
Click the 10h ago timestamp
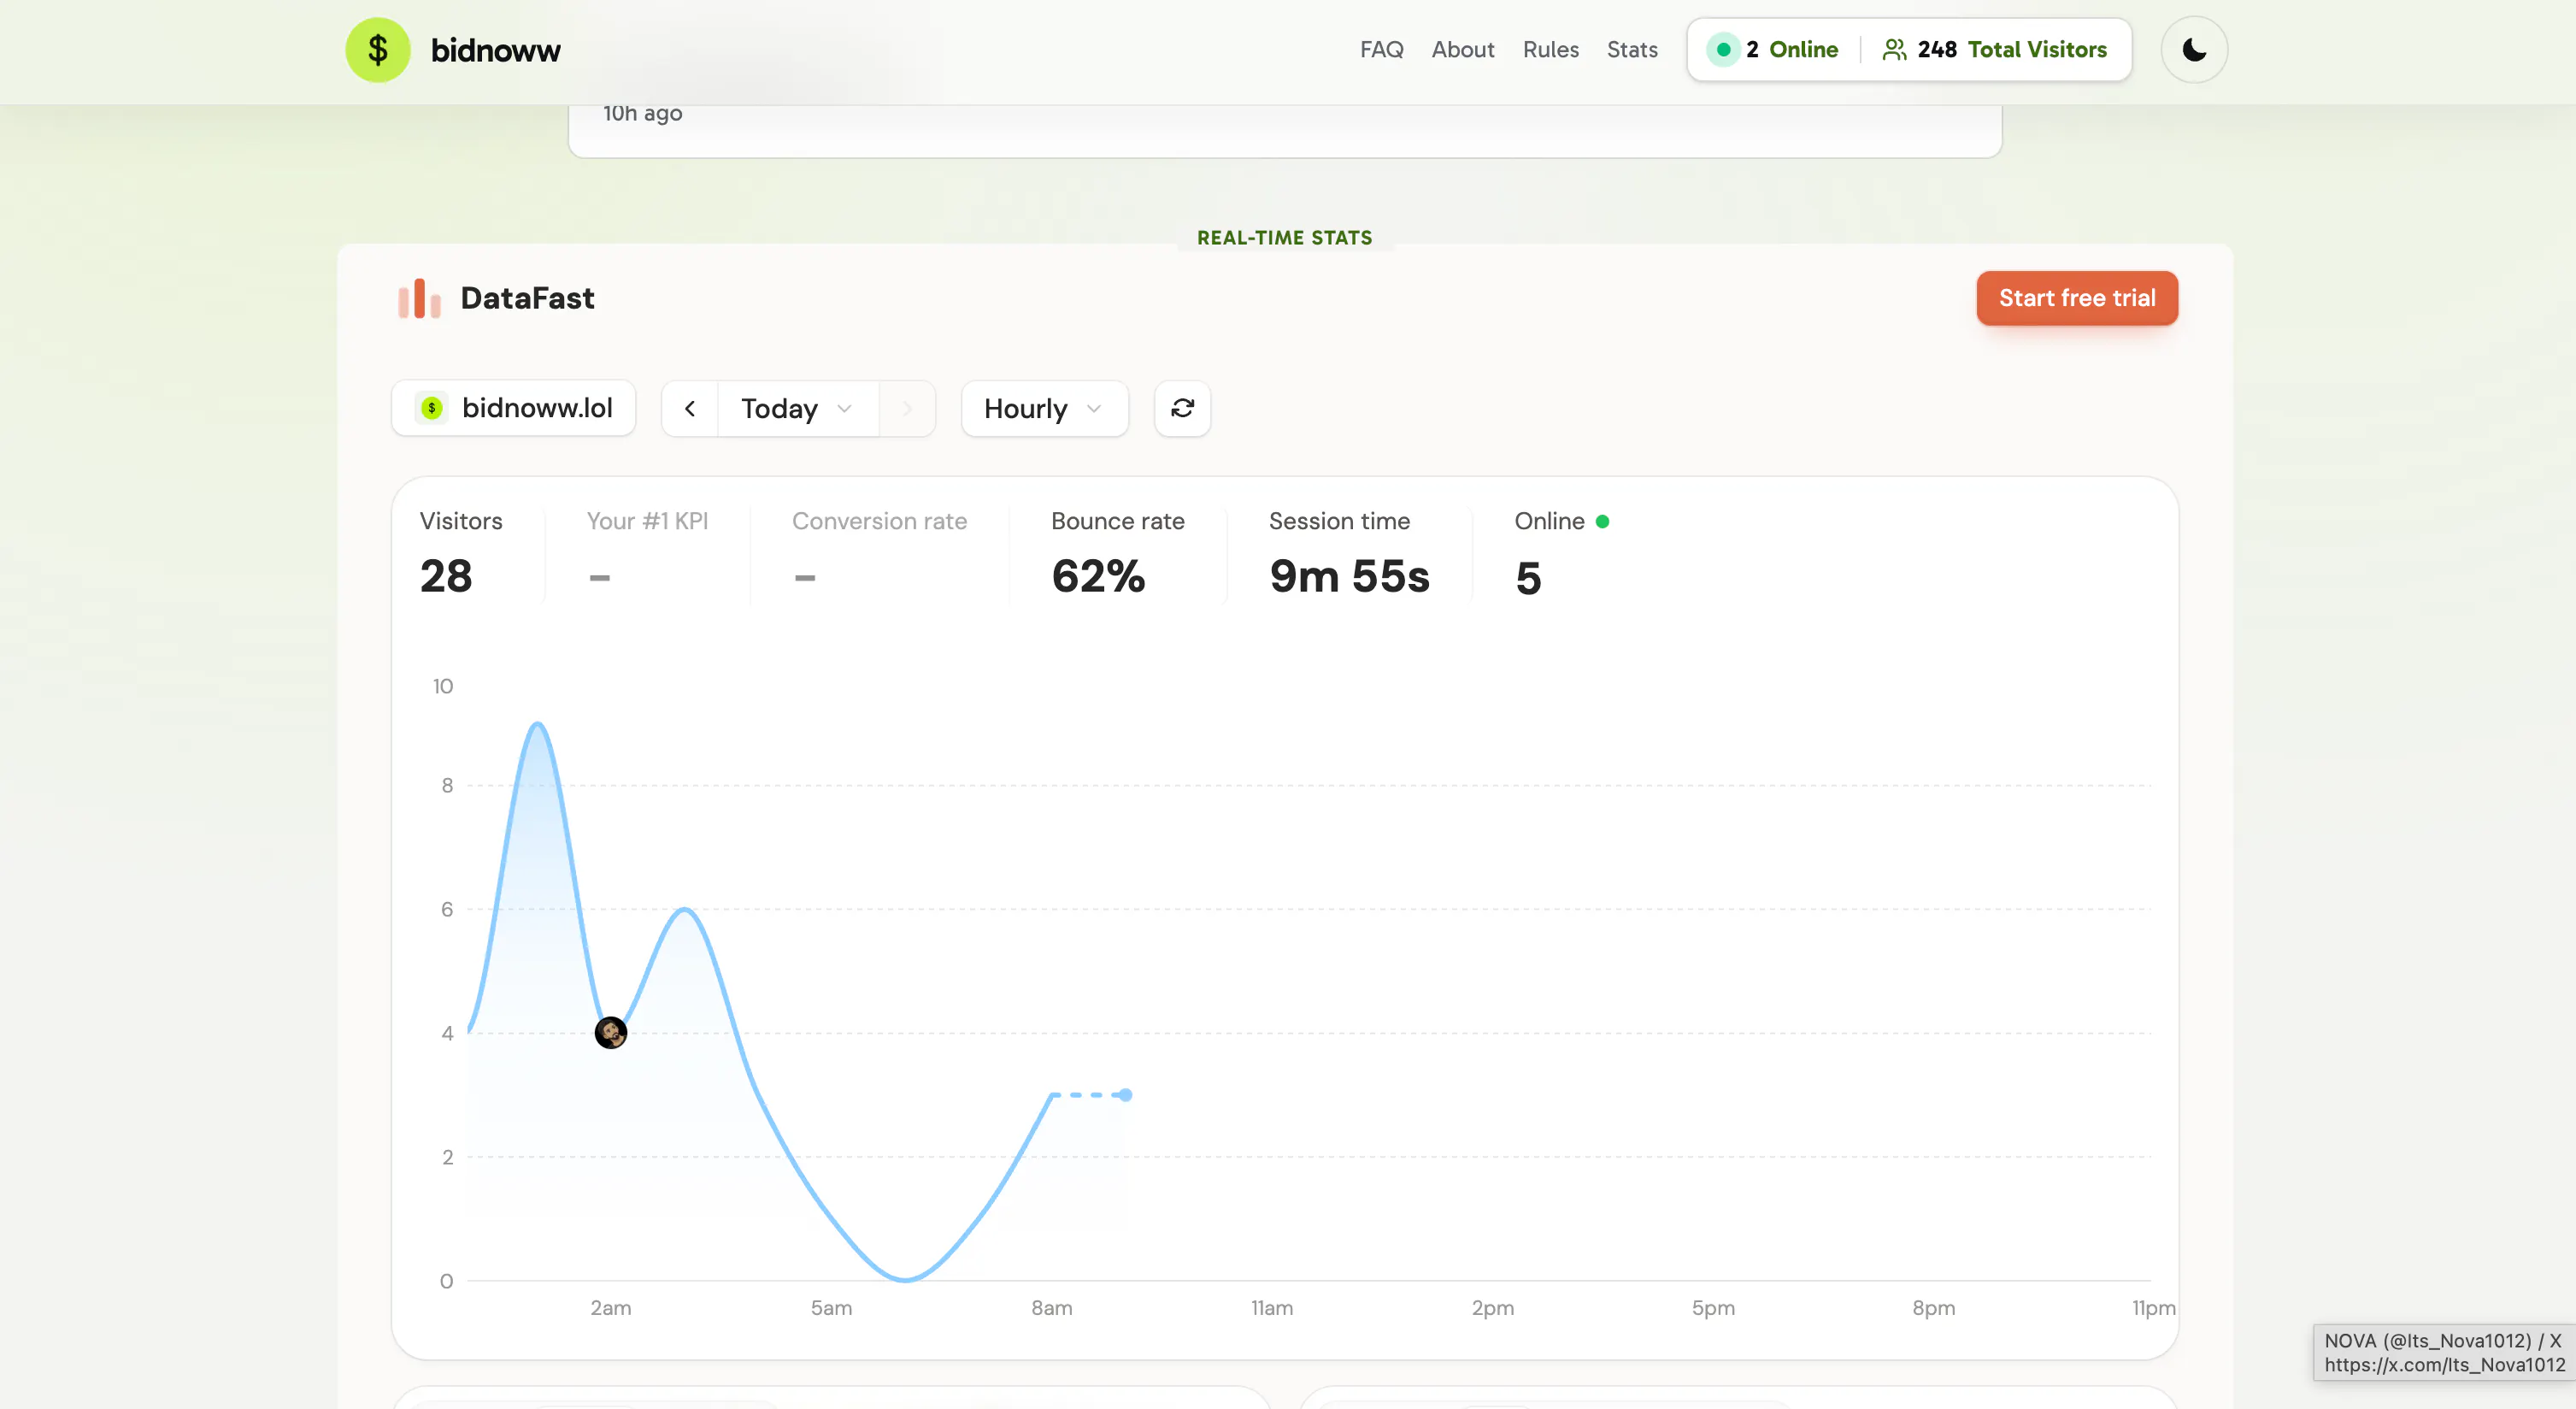click(x=642, y=113)
